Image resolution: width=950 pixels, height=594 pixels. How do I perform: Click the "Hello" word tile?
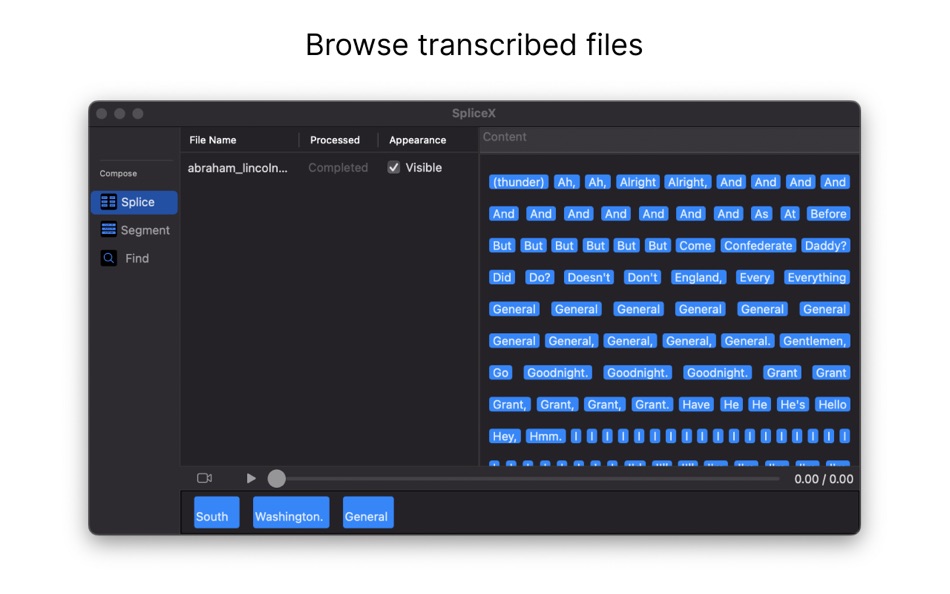coord(832,404)
